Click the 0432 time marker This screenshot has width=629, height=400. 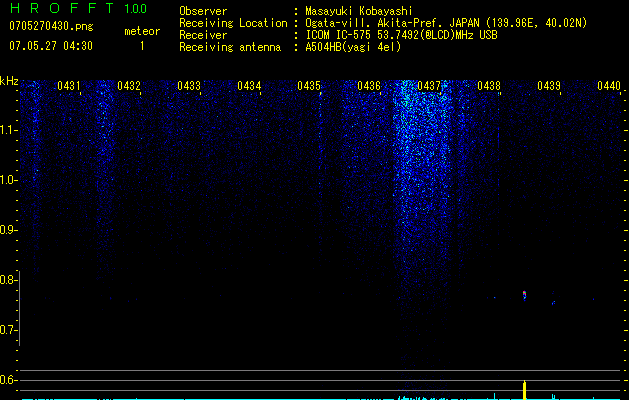click(129, 85)
